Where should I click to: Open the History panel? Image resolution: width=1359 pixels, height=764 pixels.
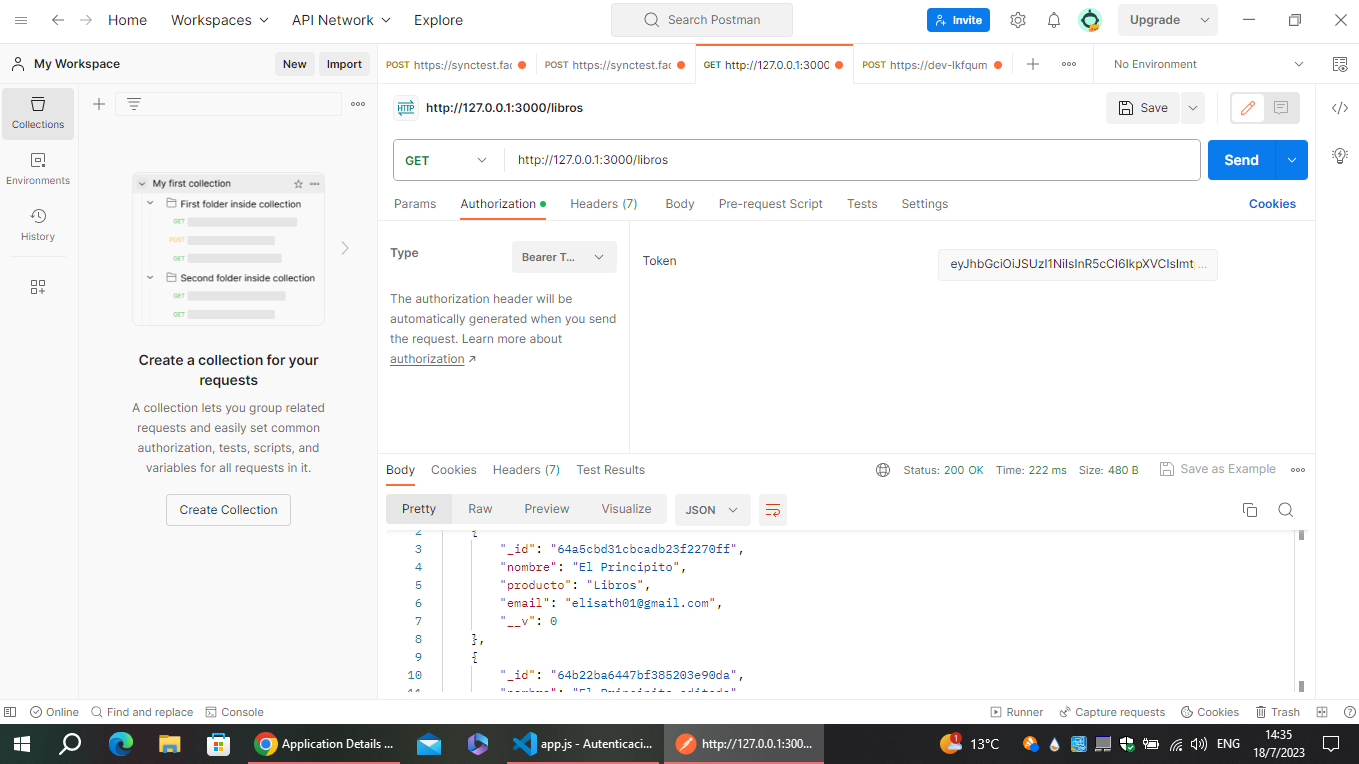(x=37, y=222)
